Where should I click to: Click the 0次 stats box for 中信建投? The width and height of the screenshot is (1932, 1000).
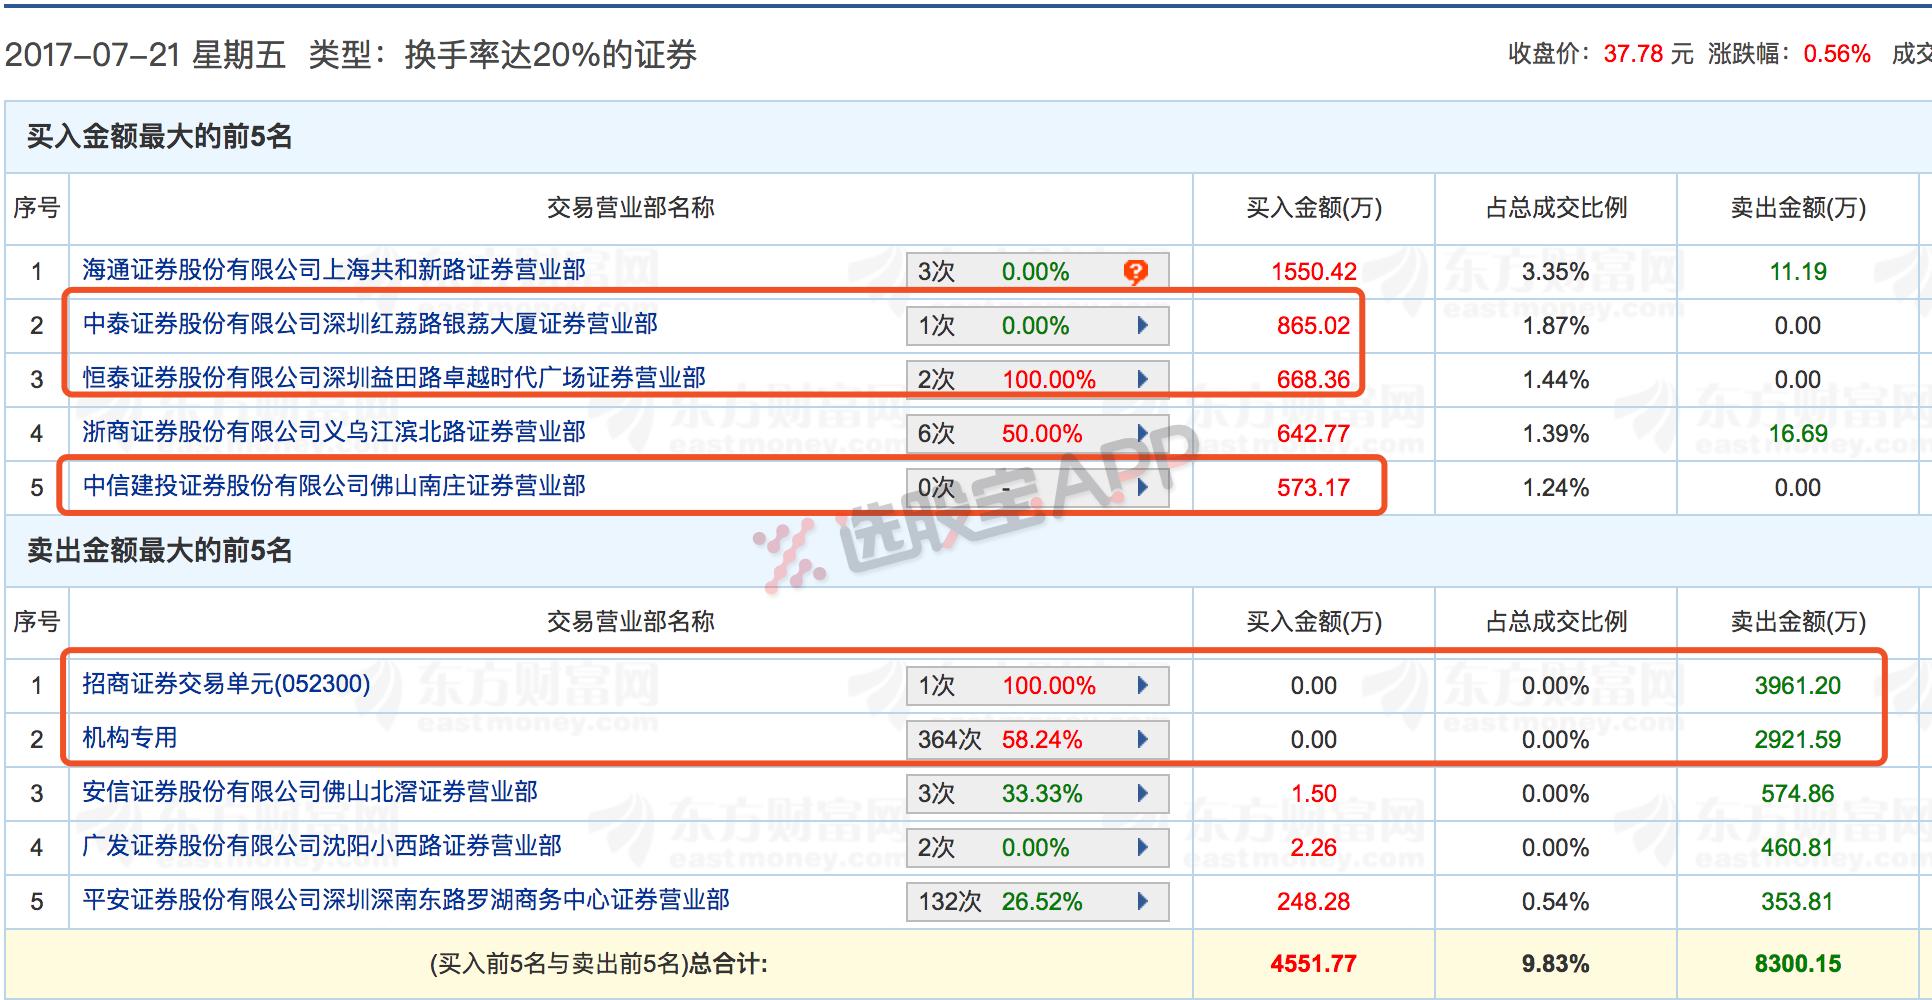[1037, 487]
